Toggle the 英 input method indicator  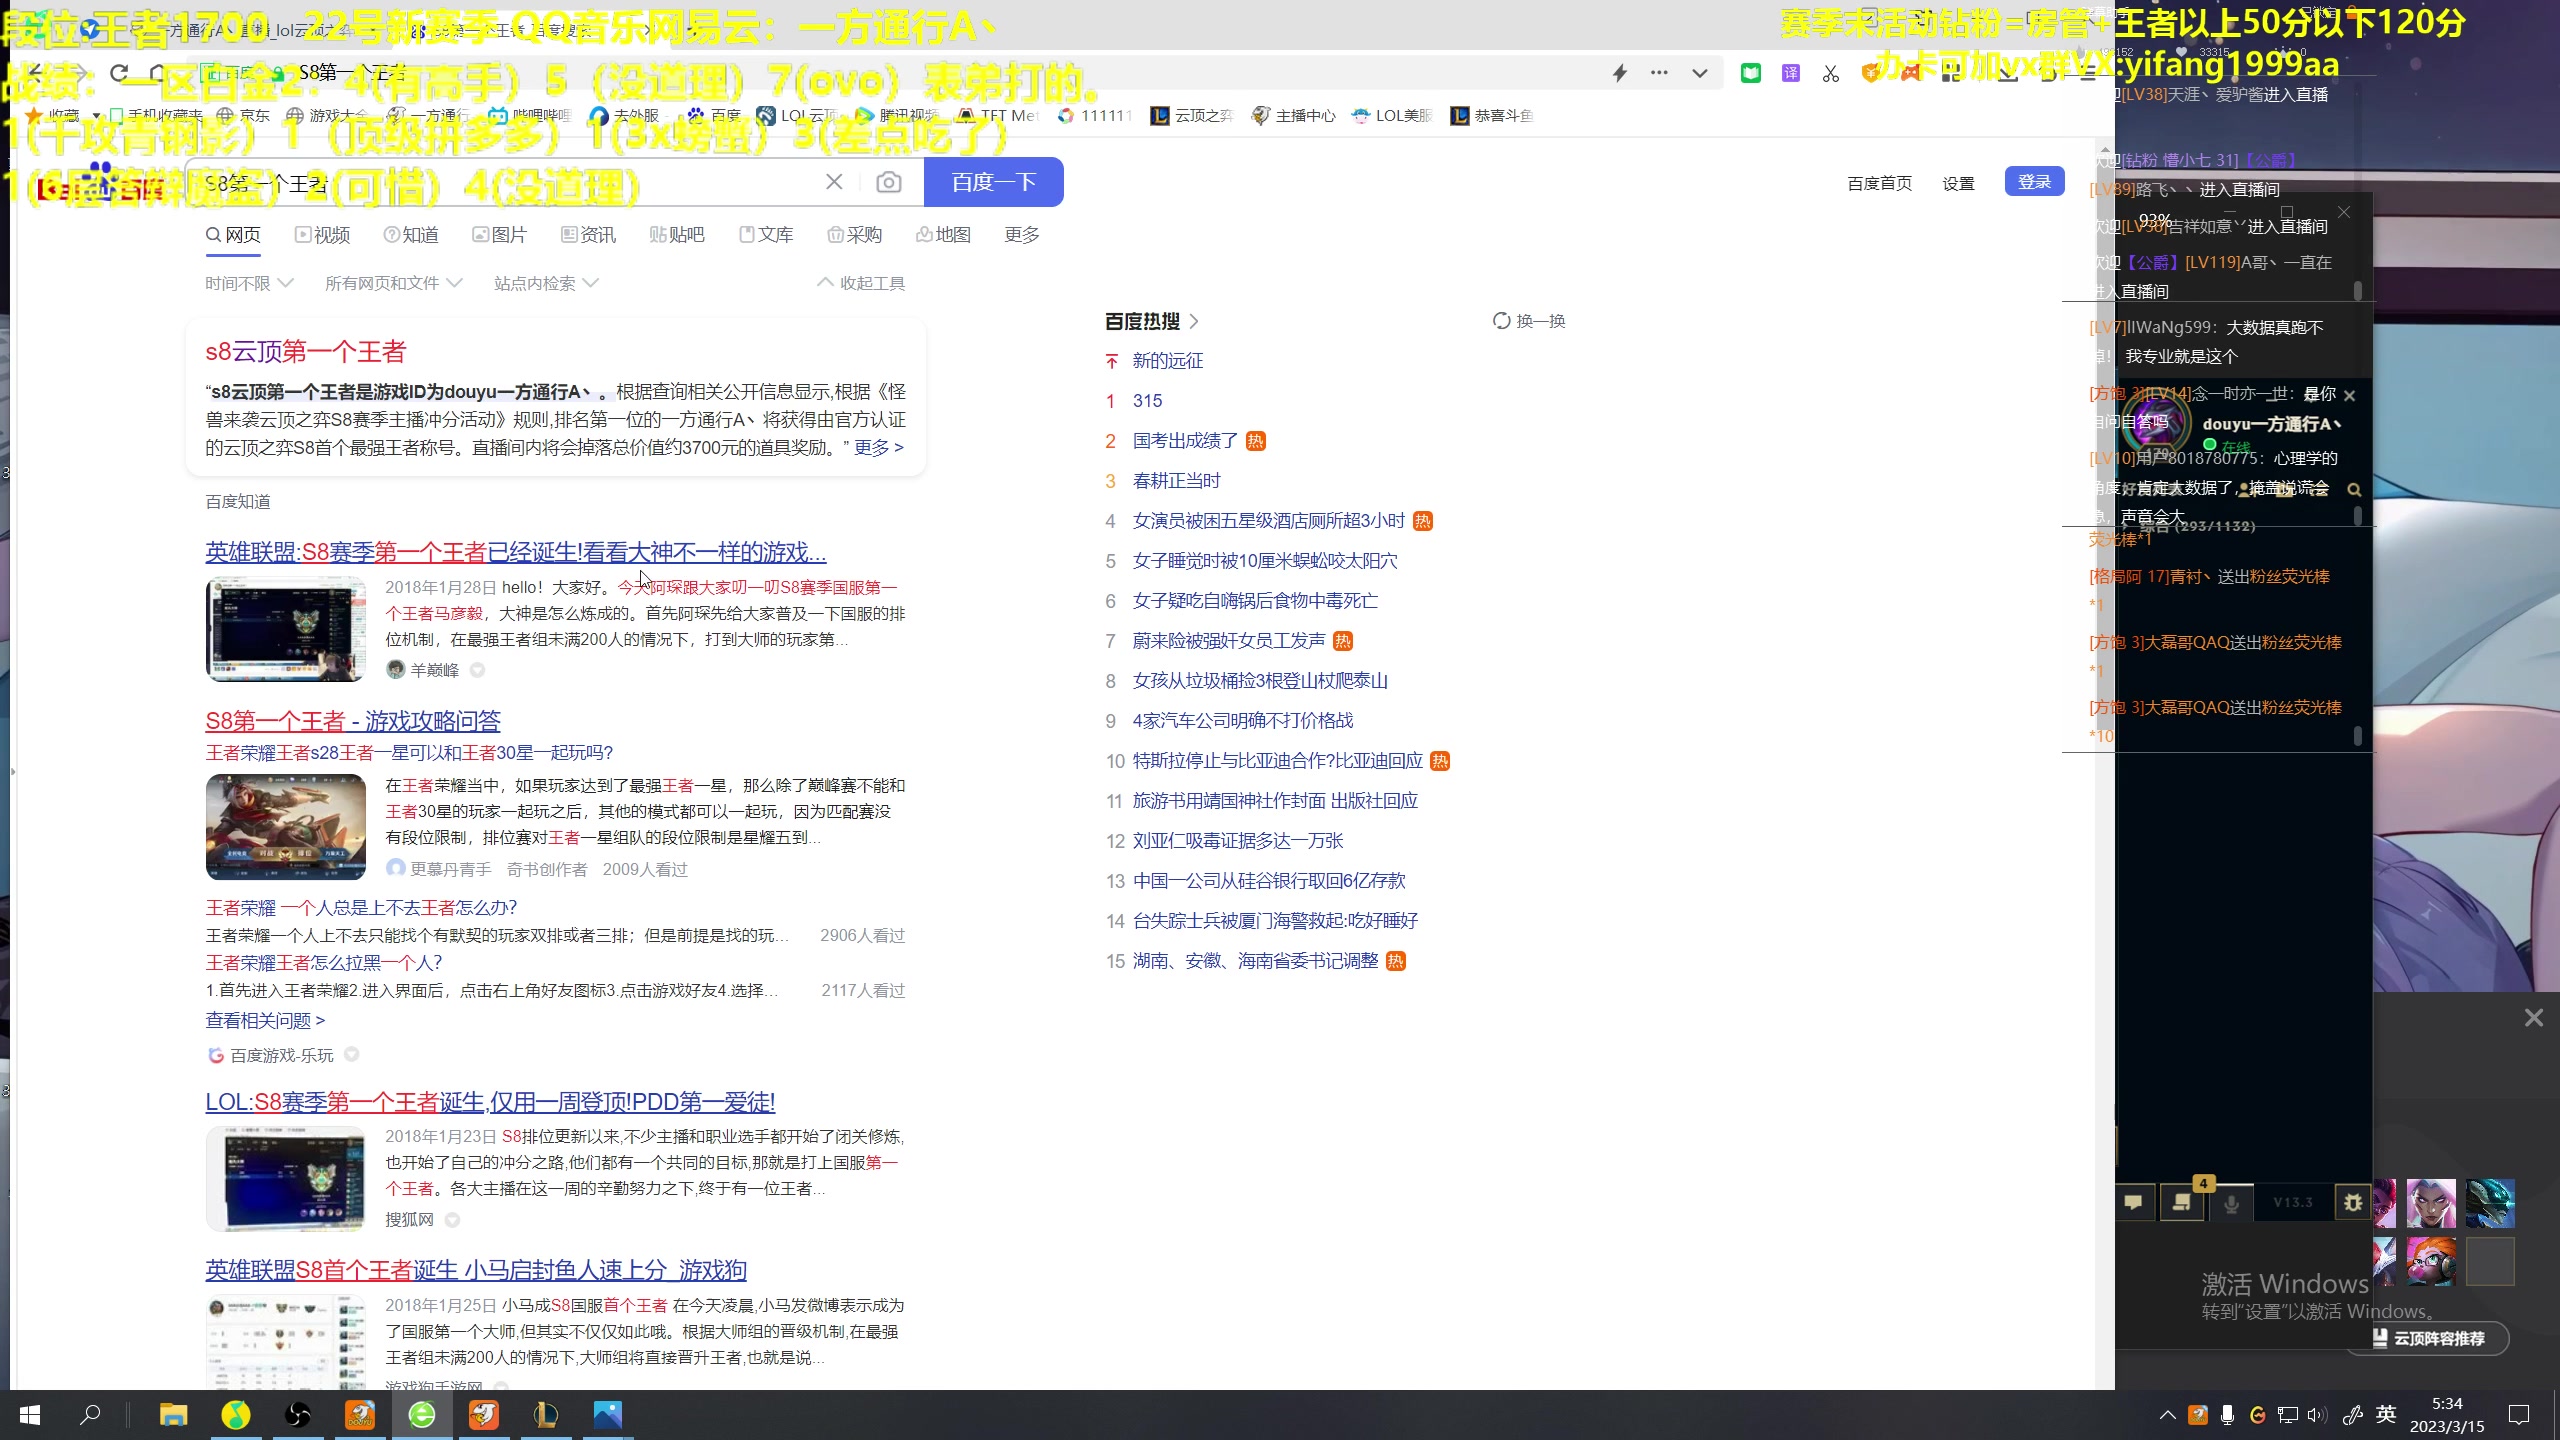pos(2386,1414)
